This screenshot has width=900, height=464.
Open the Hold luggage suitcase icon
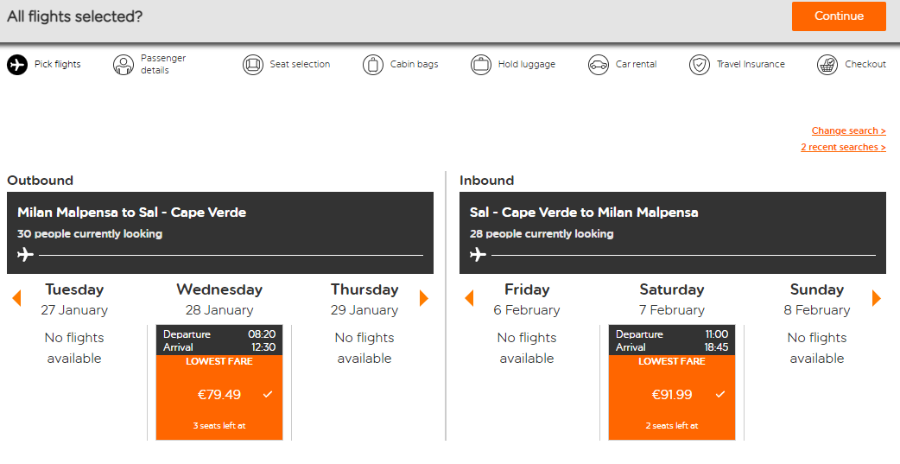pos(481,64)
